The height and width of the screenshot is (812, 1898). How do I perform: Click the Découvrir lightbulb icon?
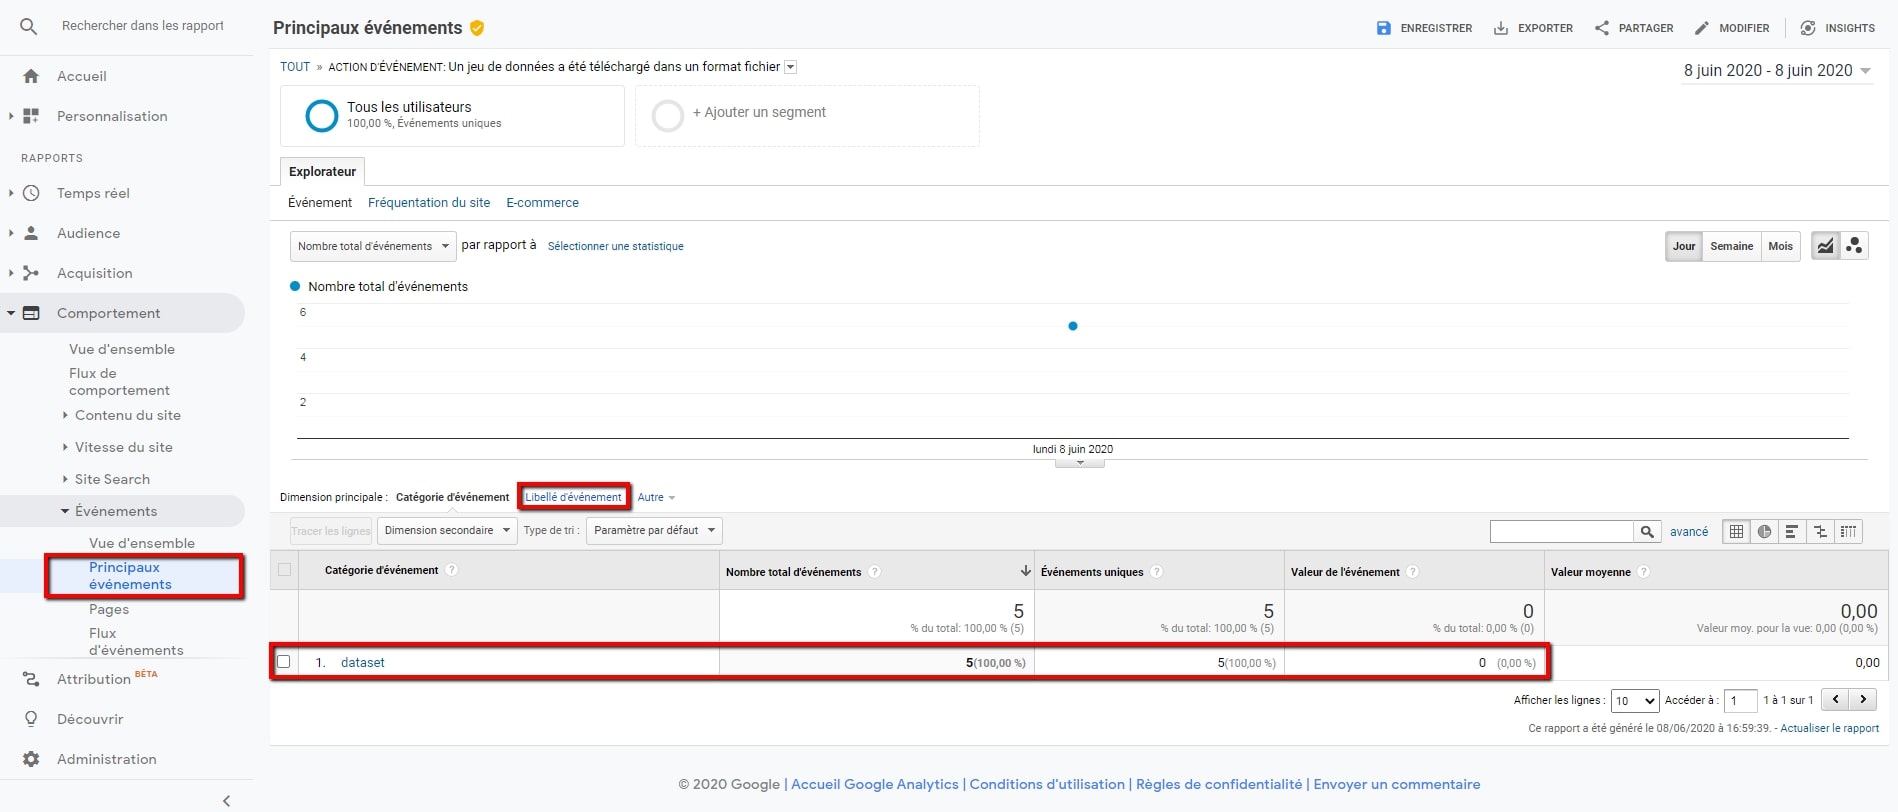click(x=31, y=719)
